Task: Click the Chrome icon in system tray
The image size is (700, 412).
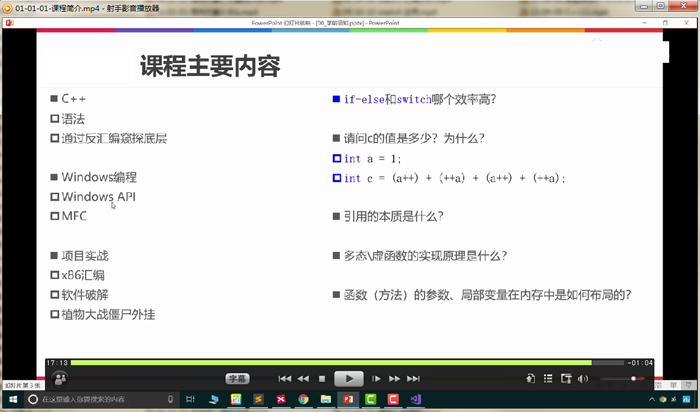Action: (663, 399)
